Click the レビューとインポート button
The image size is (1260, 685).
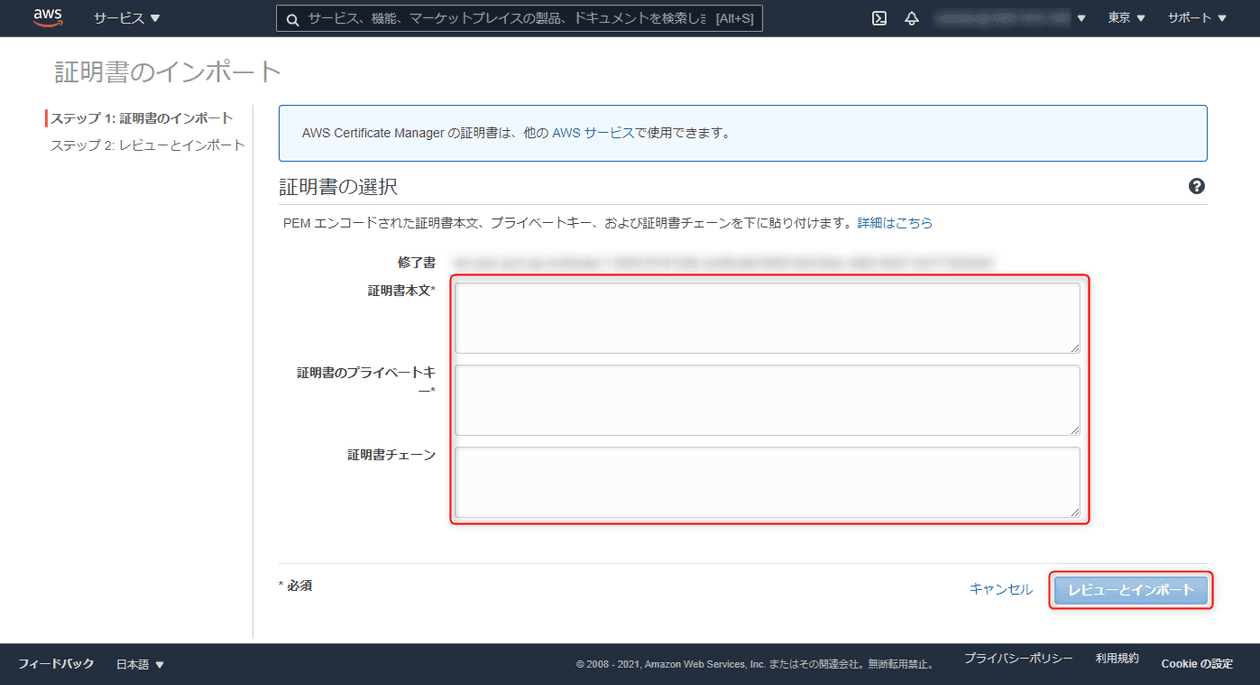pos(1131,590)
